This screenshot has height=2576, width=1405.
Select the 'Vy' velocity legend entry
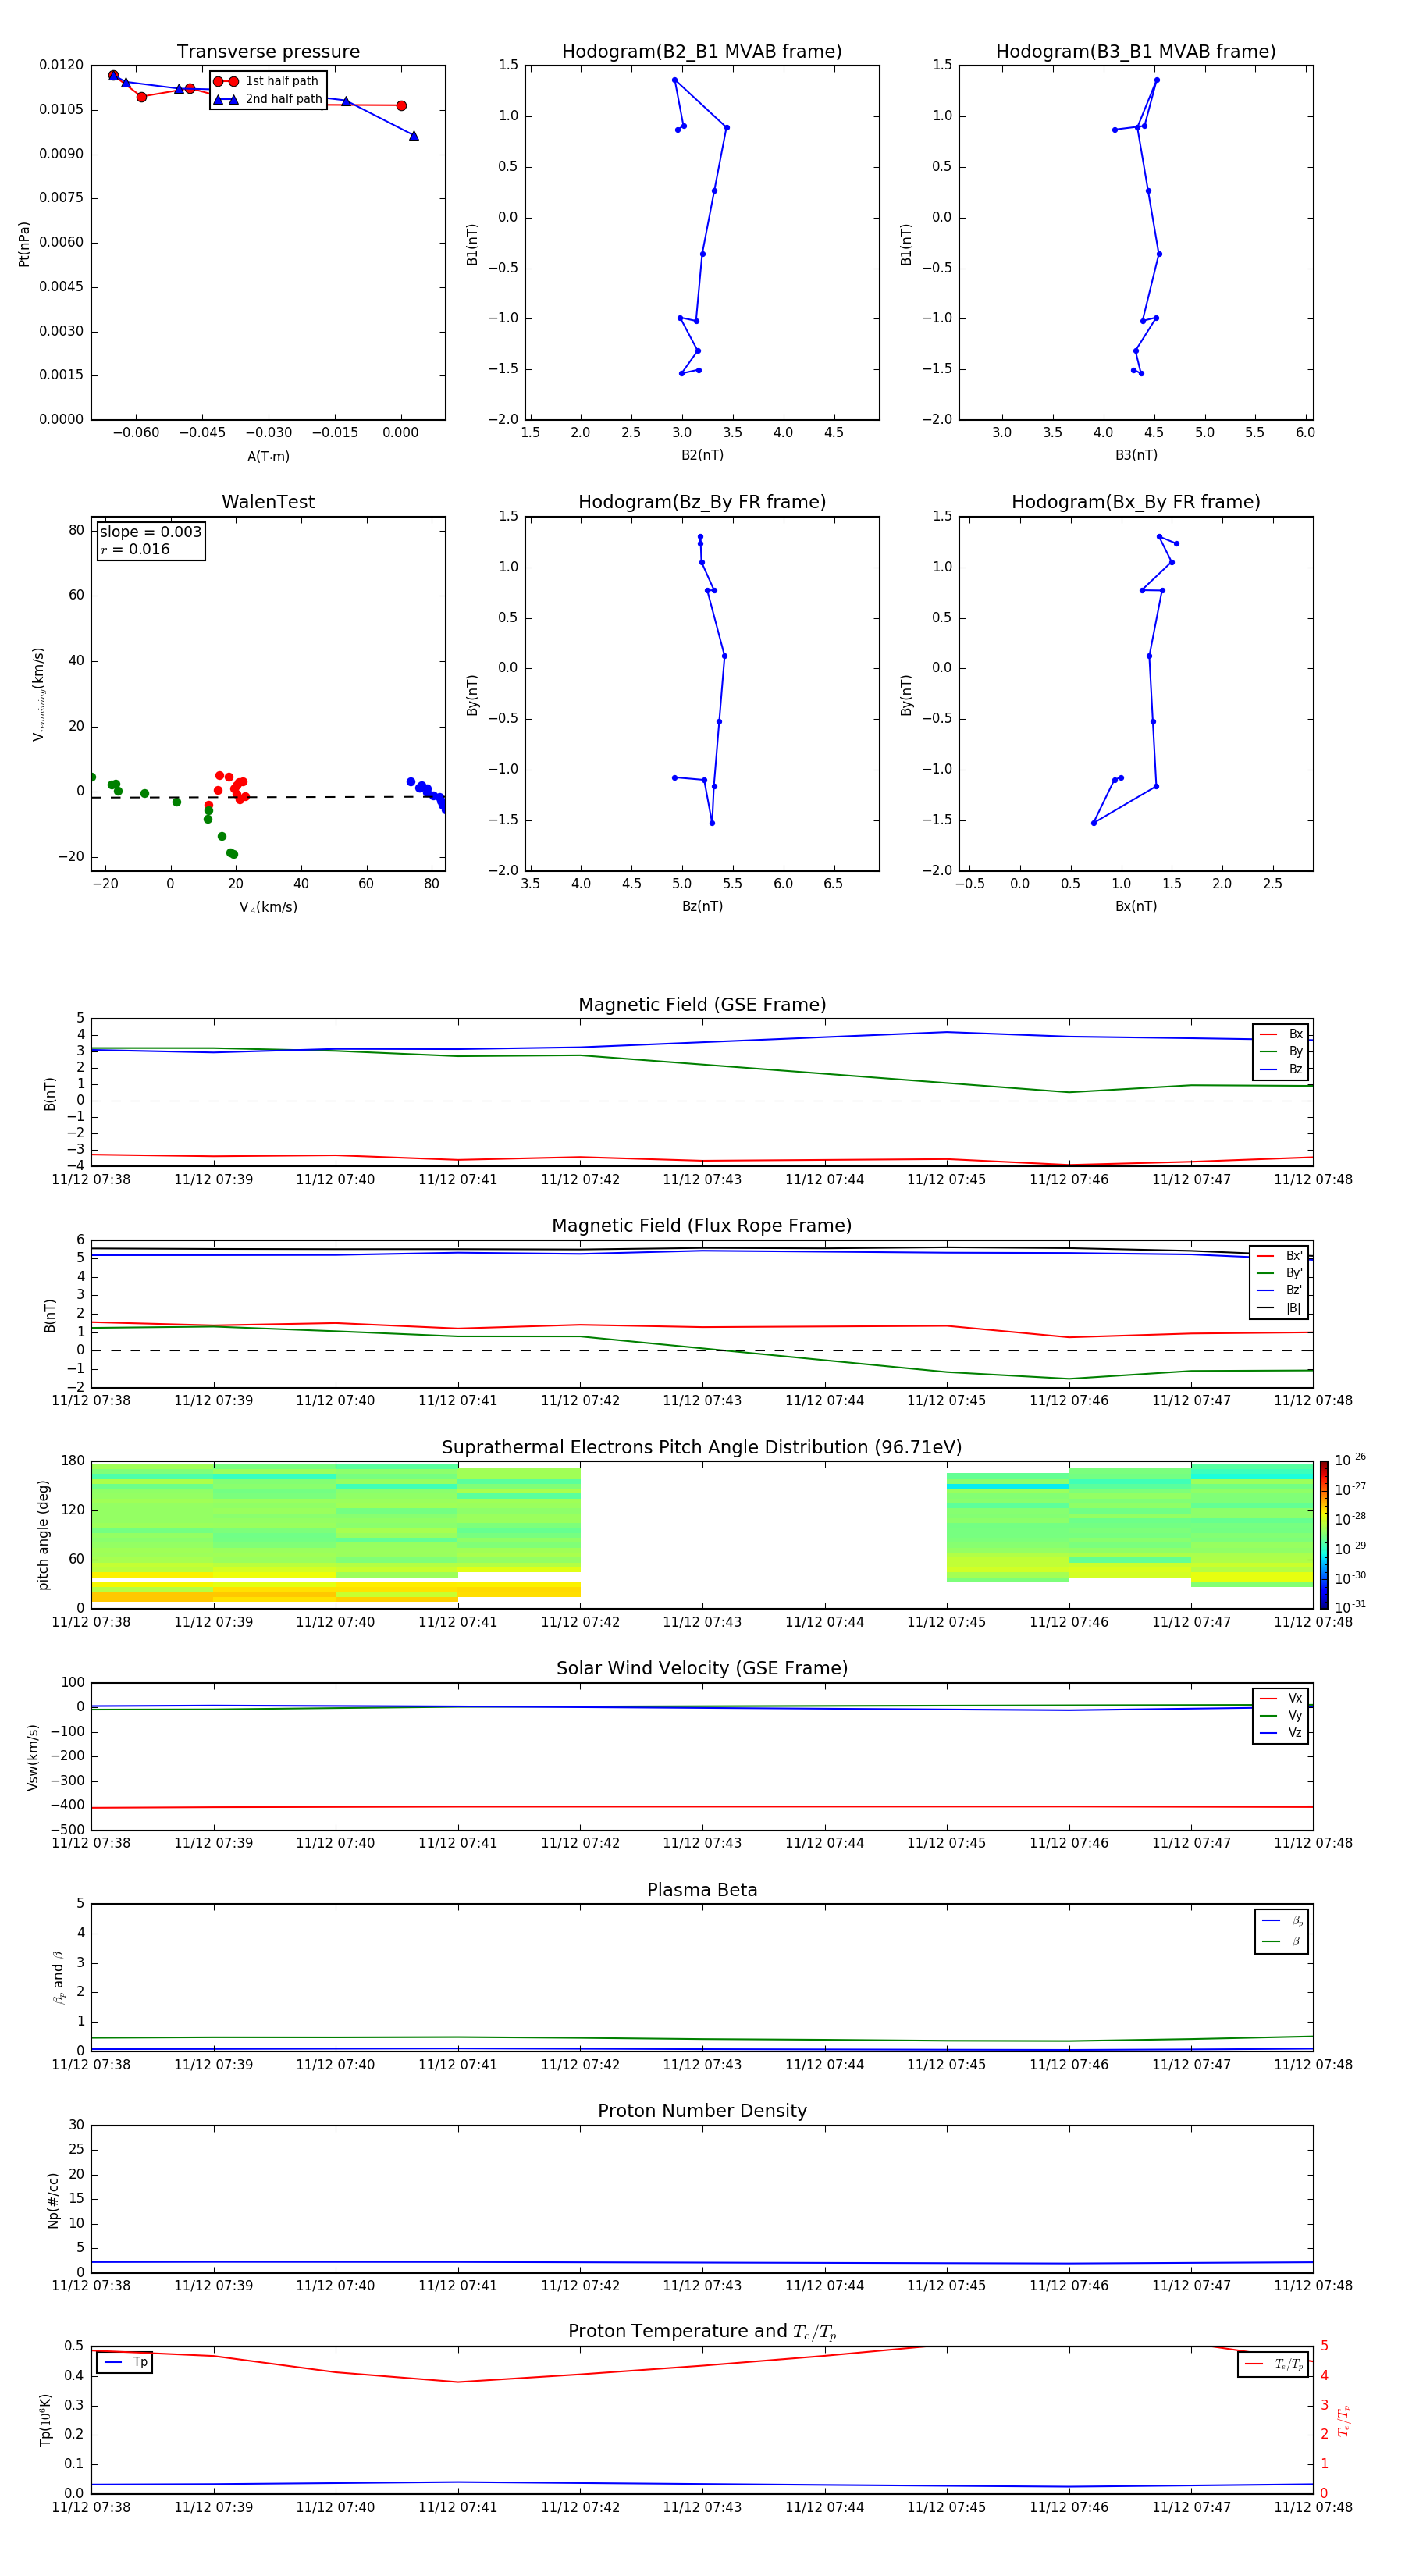pos(1281,1715)
